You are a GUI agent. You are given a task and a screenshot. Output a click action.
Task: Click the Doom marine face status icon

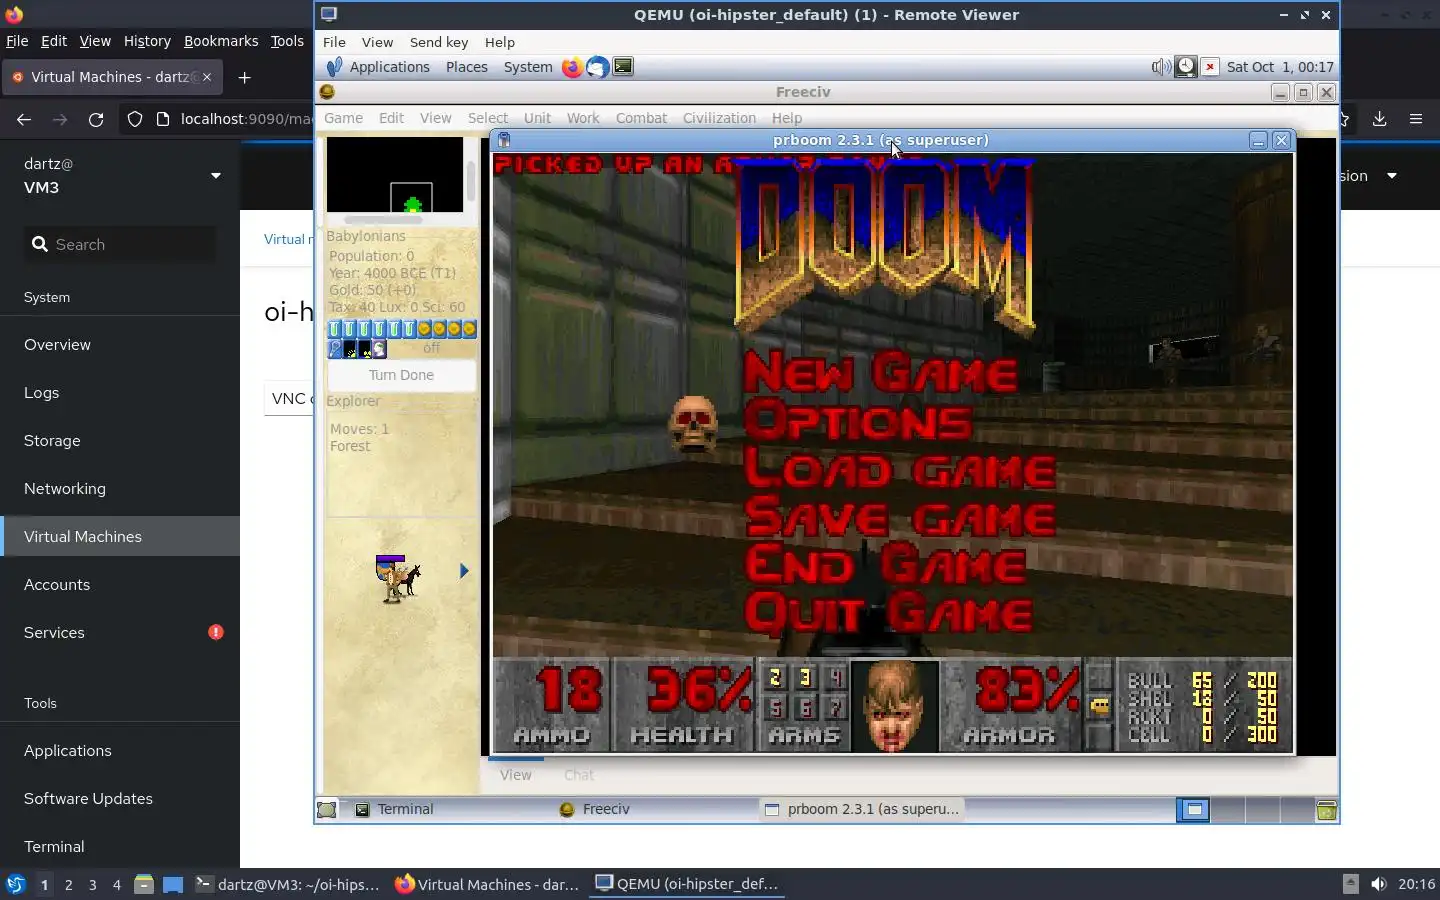pos(894,706)
